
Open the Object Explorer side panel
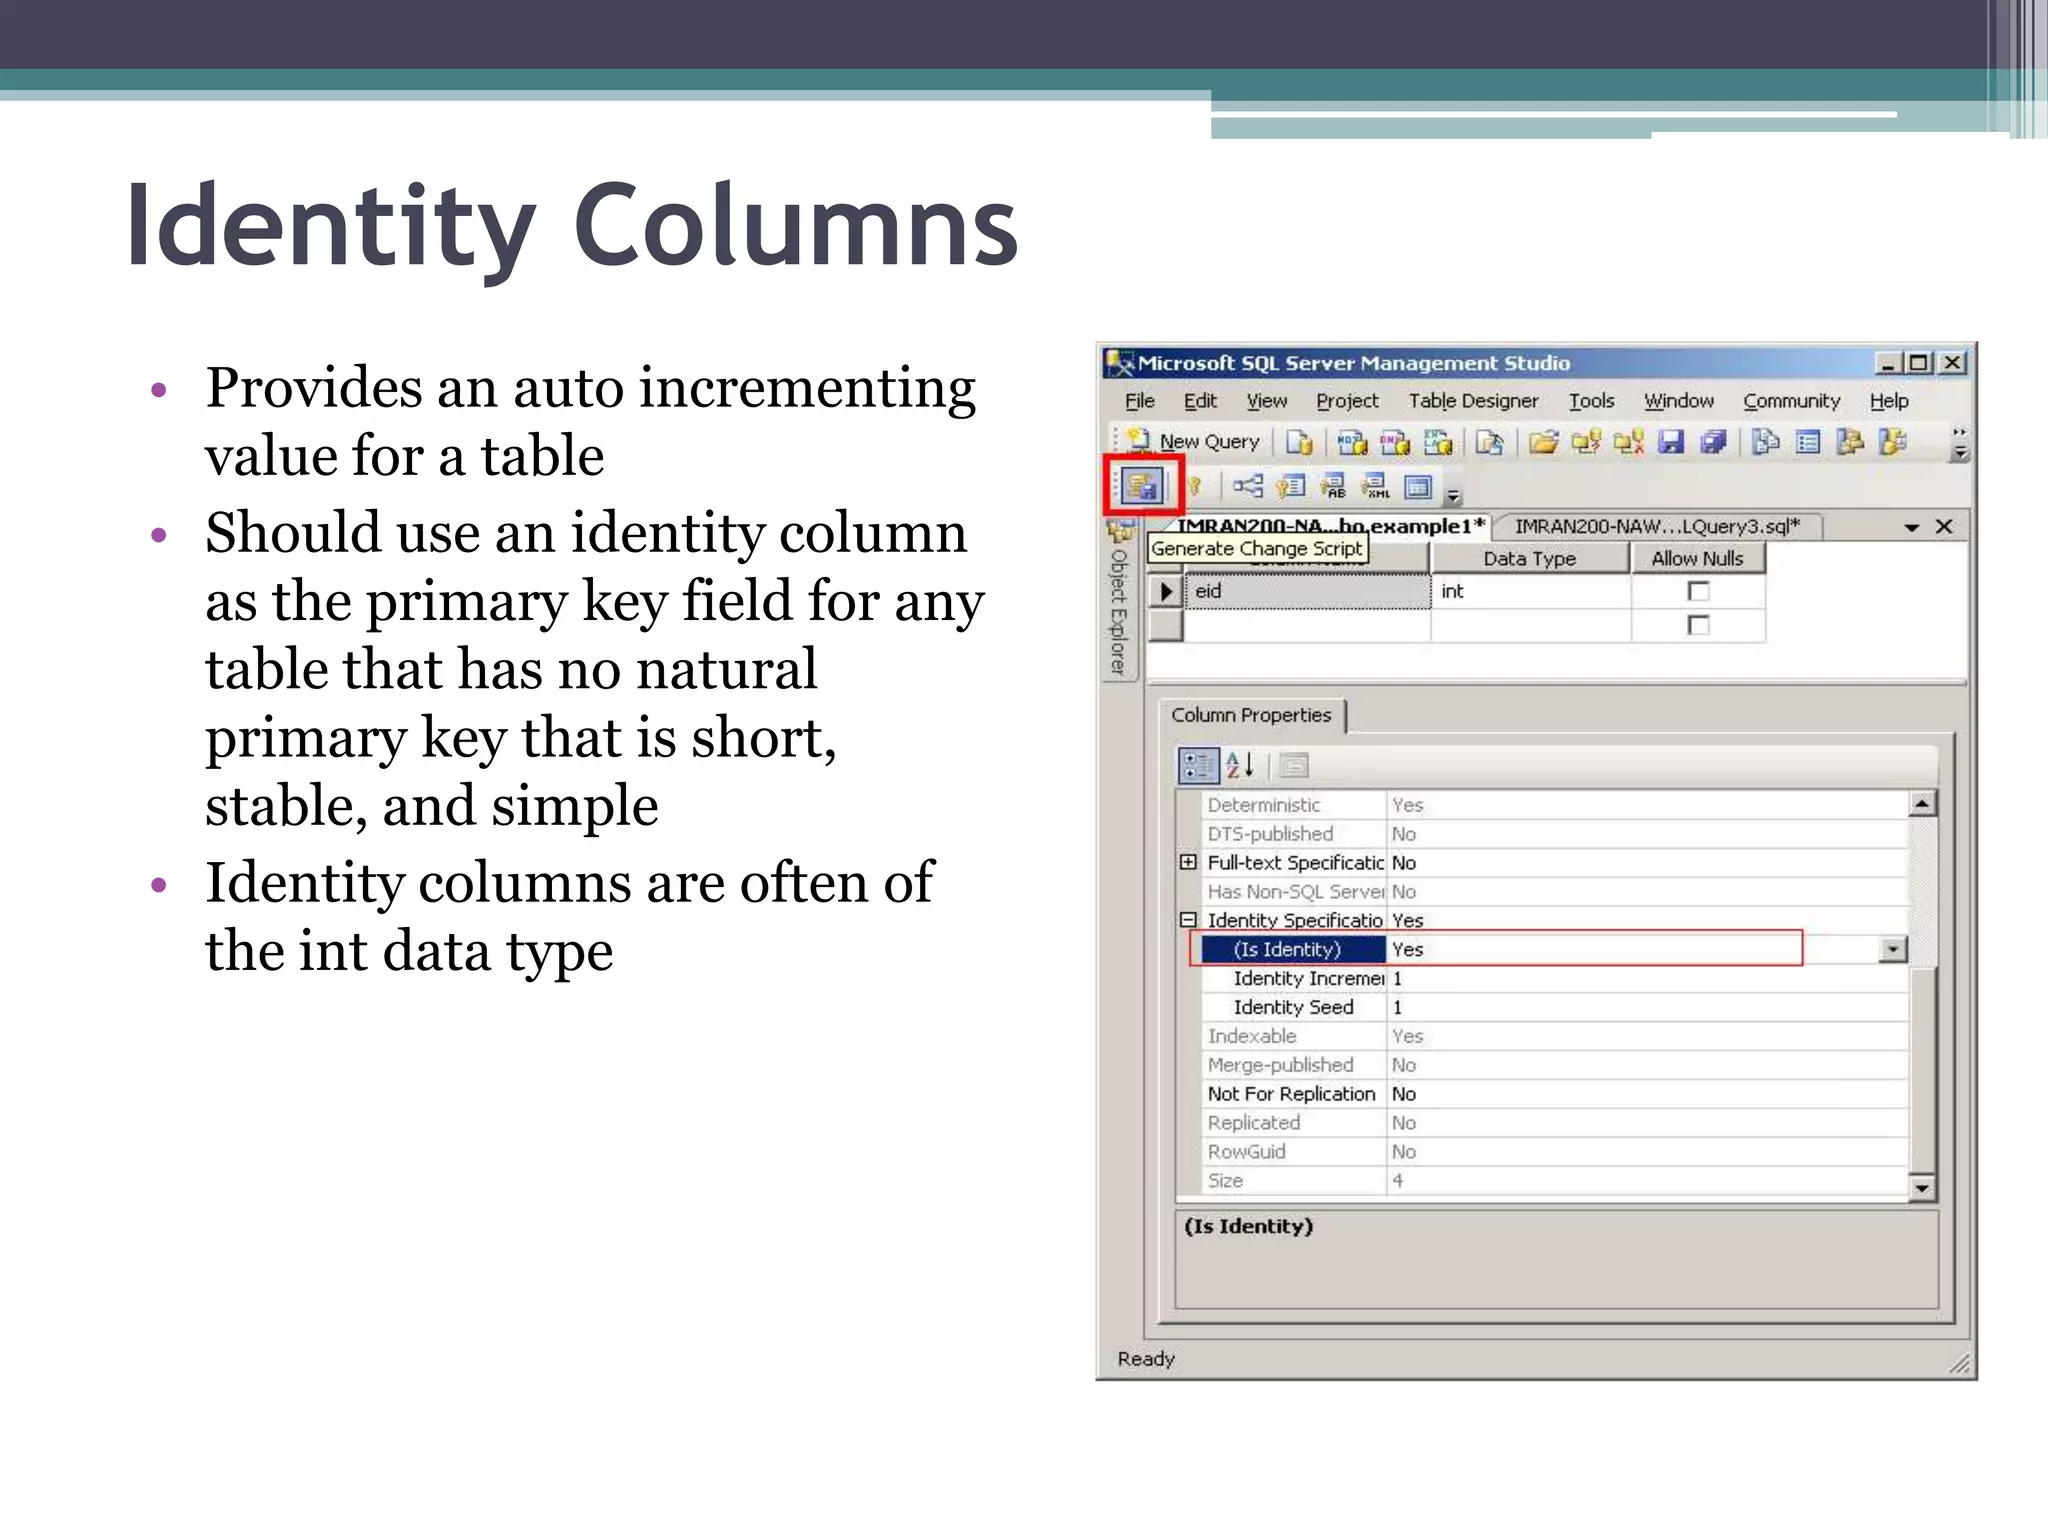click(1119, 610)
